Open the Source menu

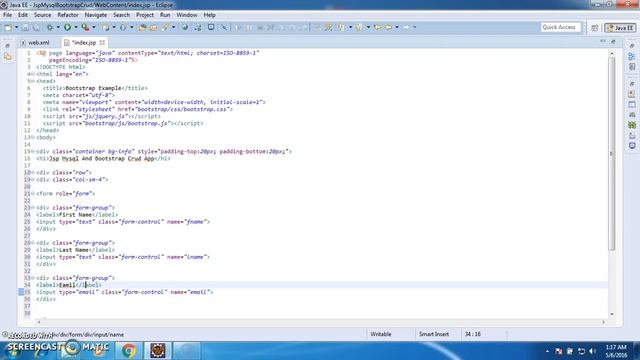[x=42, y=15]
